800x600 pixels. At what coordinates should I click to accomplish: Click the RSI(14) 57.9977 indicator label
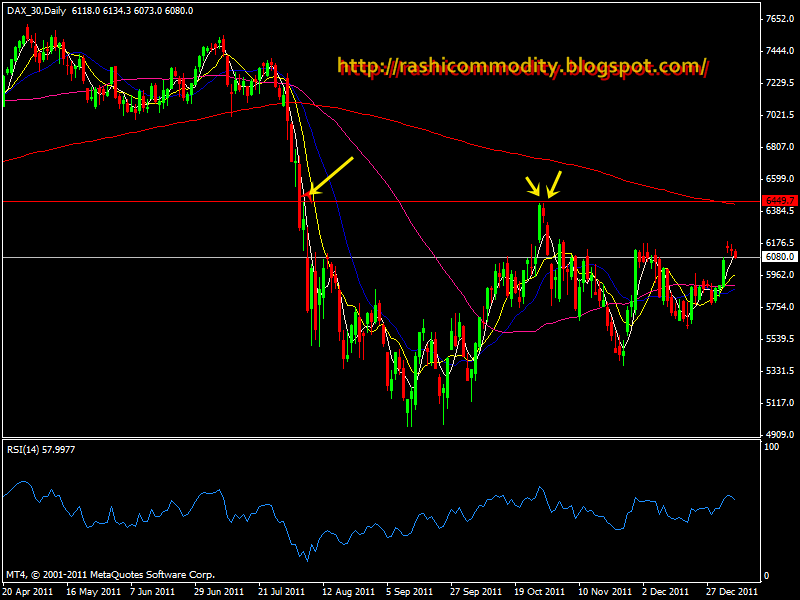pyautogui.click(x=41, y=449)
